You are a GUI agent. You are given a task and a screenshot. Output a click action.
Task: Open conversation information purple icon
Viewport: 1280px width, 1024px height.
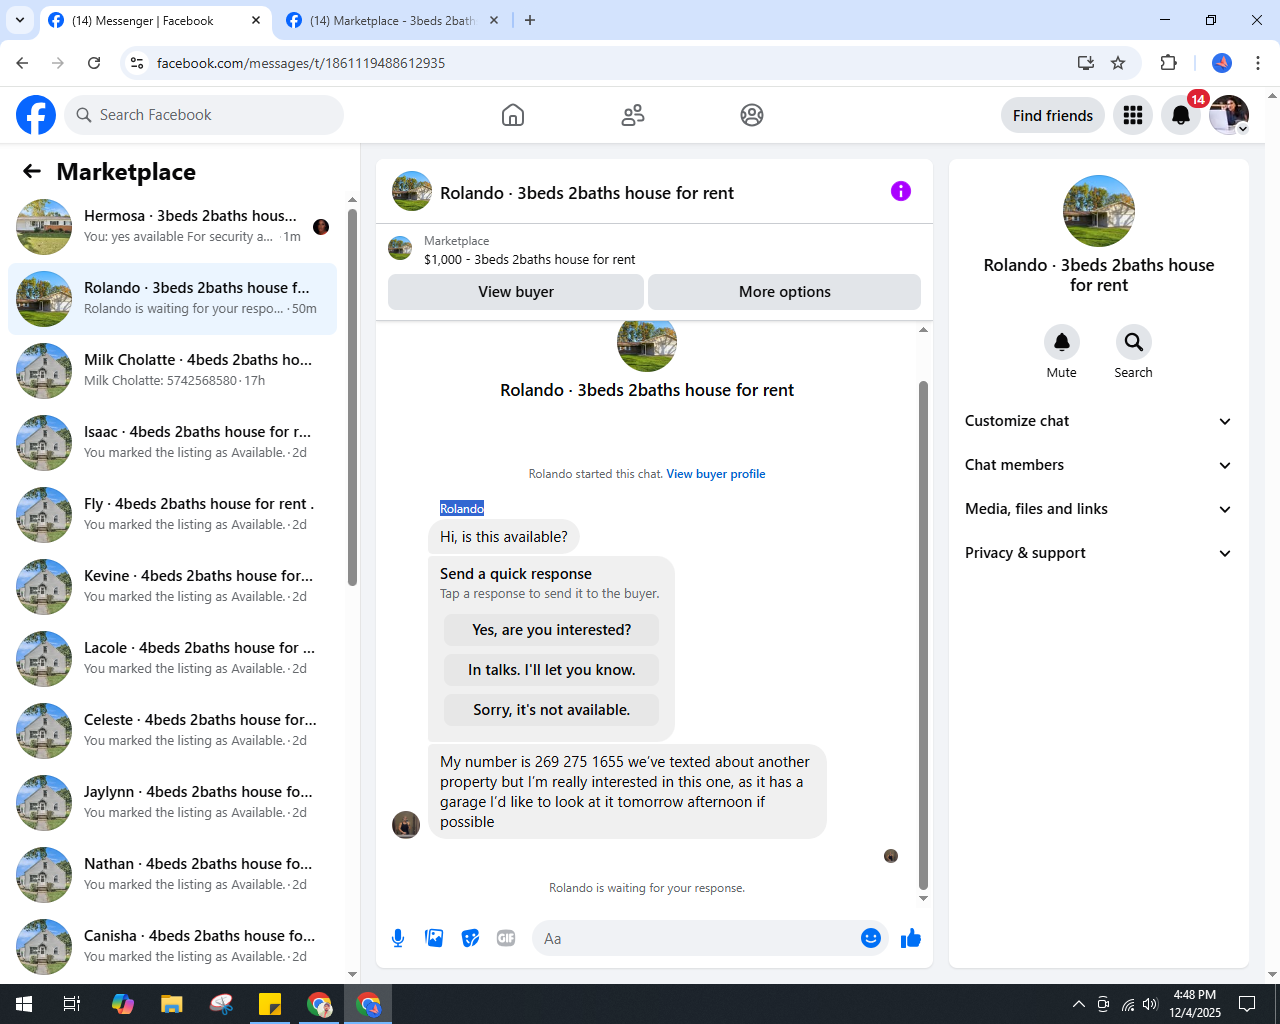(x=901, y=191)
